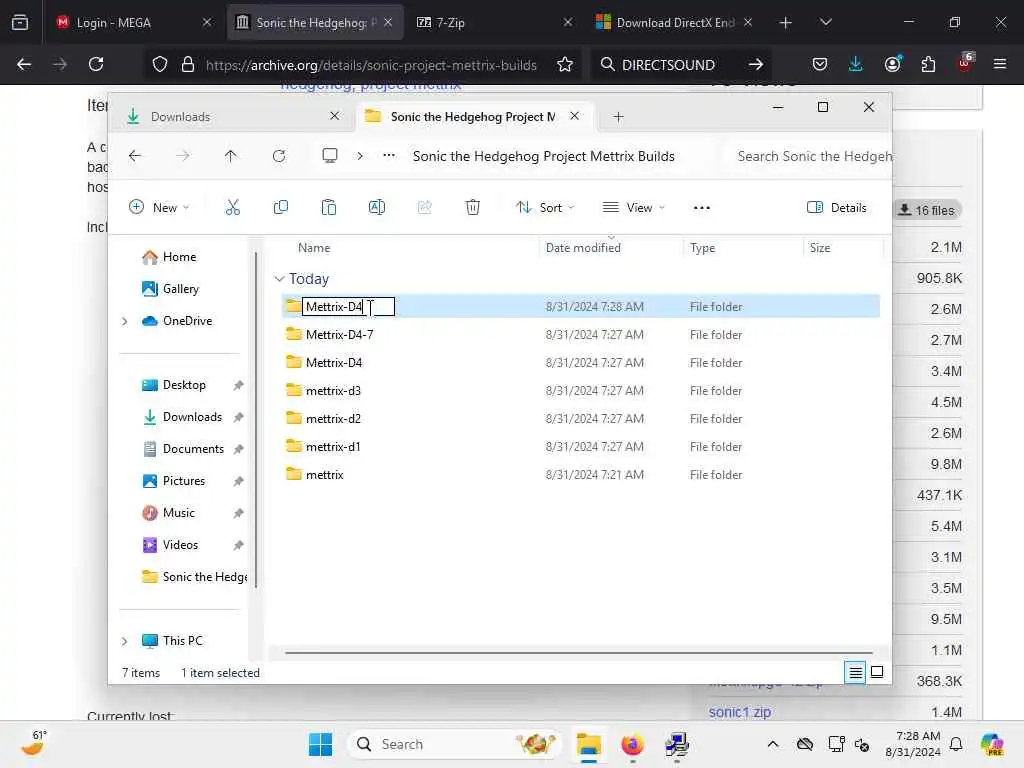Open Firefox downloads panel
1024x768 pixels.
(856, 64)
